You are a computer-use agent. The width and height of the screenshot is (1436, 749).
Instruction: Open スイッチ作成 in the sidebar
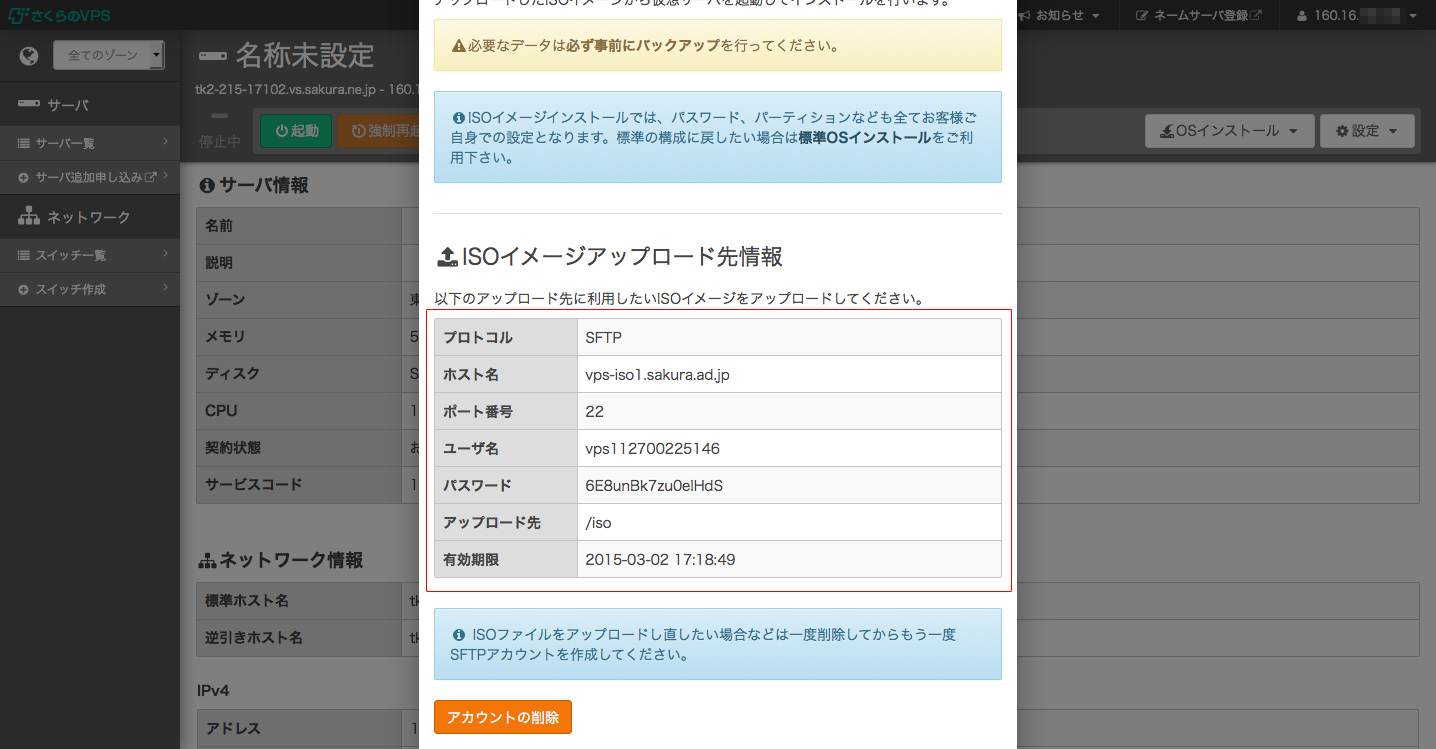[90, 289]
